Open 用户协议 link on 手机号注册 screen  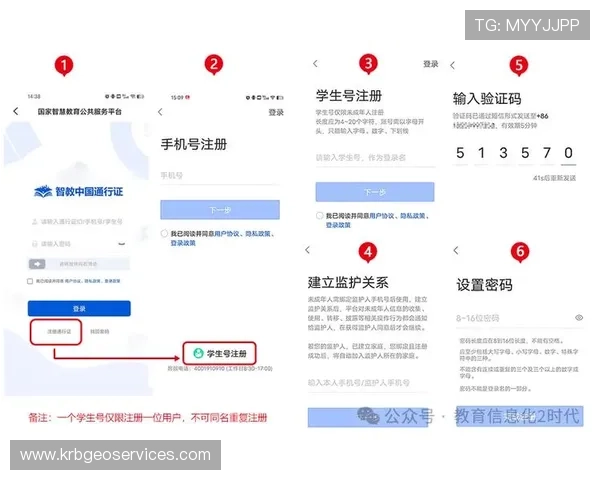[x=227, y=233]
